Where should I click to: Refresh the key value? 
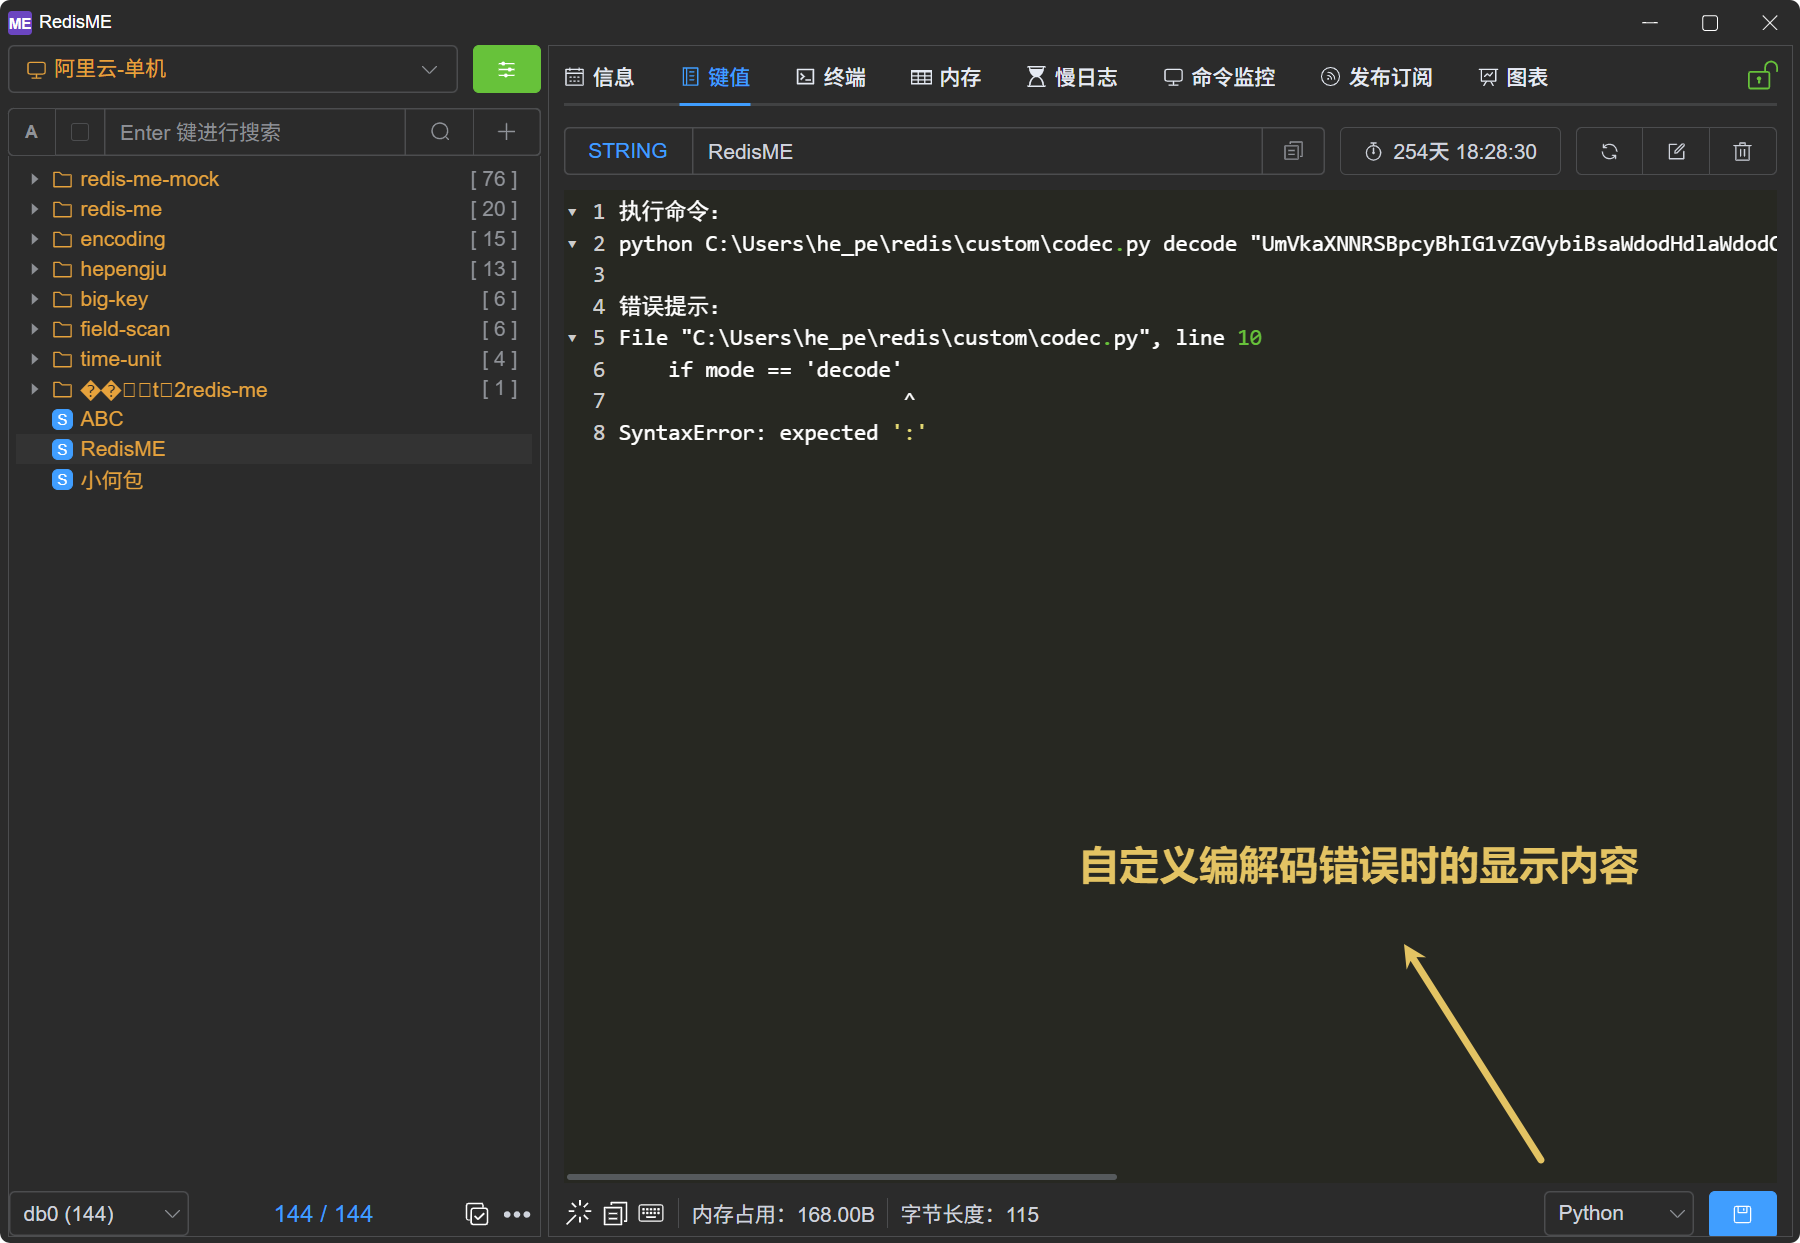1609,151
